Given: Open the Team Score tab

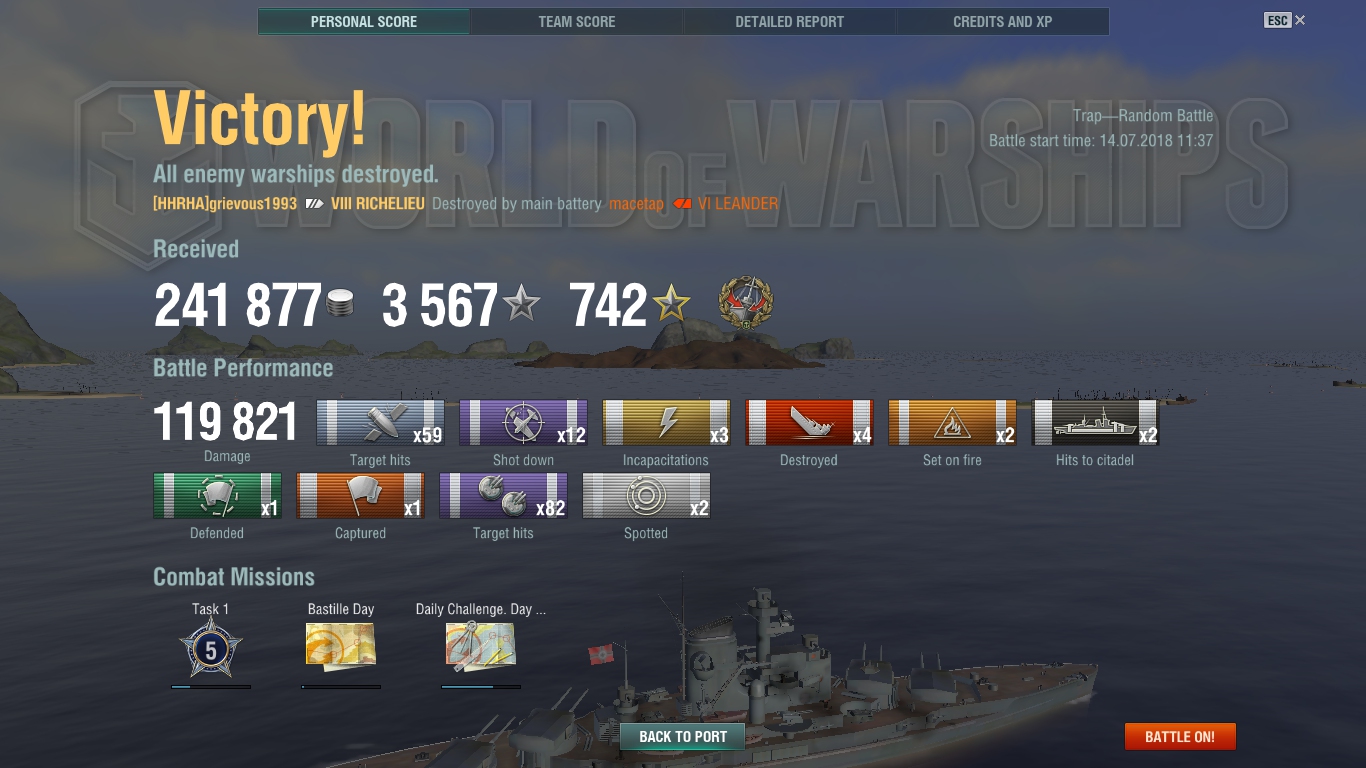Looking at the screenshot, I should click(x=577, y=22).
